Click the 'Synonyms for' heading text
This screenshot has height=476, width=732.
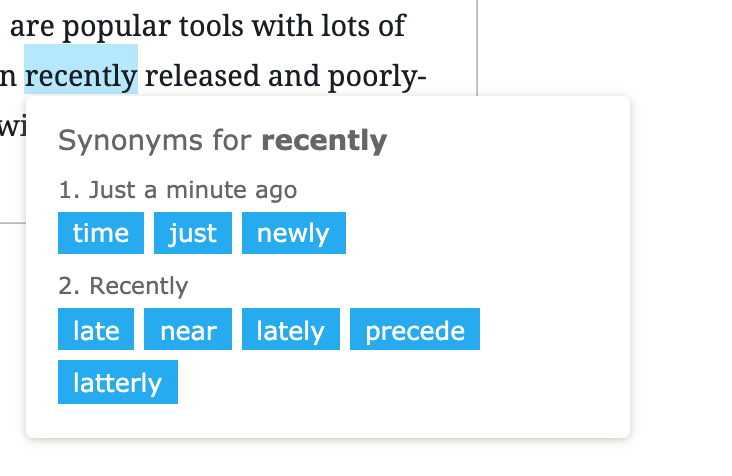(x=155, y=140)
